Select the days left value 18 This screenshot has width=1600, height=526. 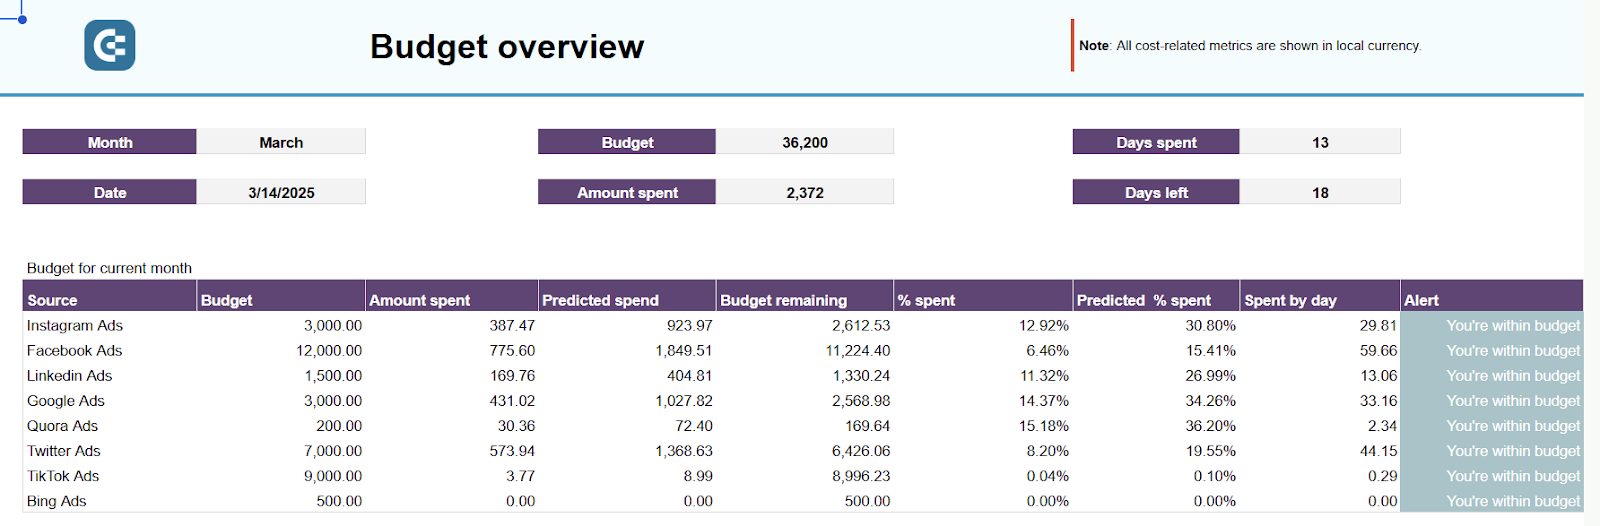tap(1320, 192)
